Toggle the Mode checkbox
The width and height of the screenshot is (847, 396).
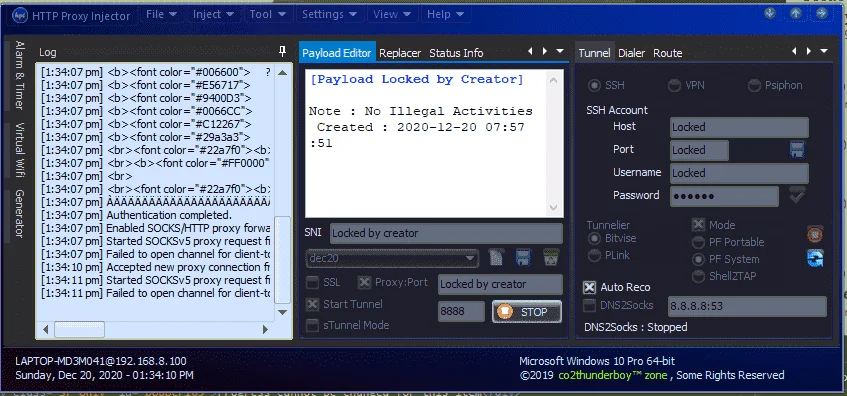[699, 225]
